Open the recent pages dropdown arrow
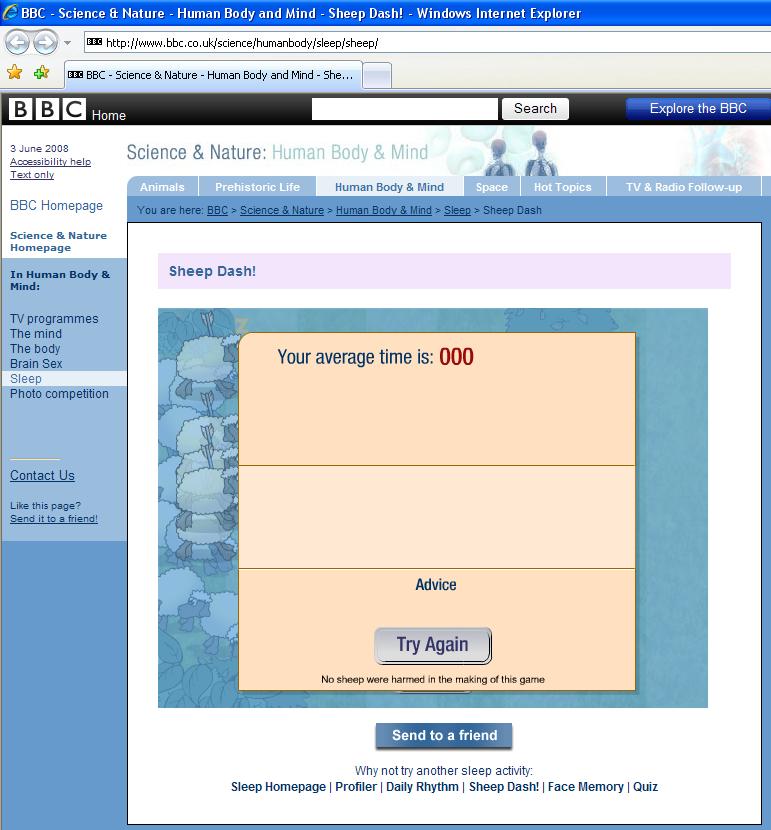Viewport: 771px width, 830px height. pyautogui.click(x=68, y=43)
